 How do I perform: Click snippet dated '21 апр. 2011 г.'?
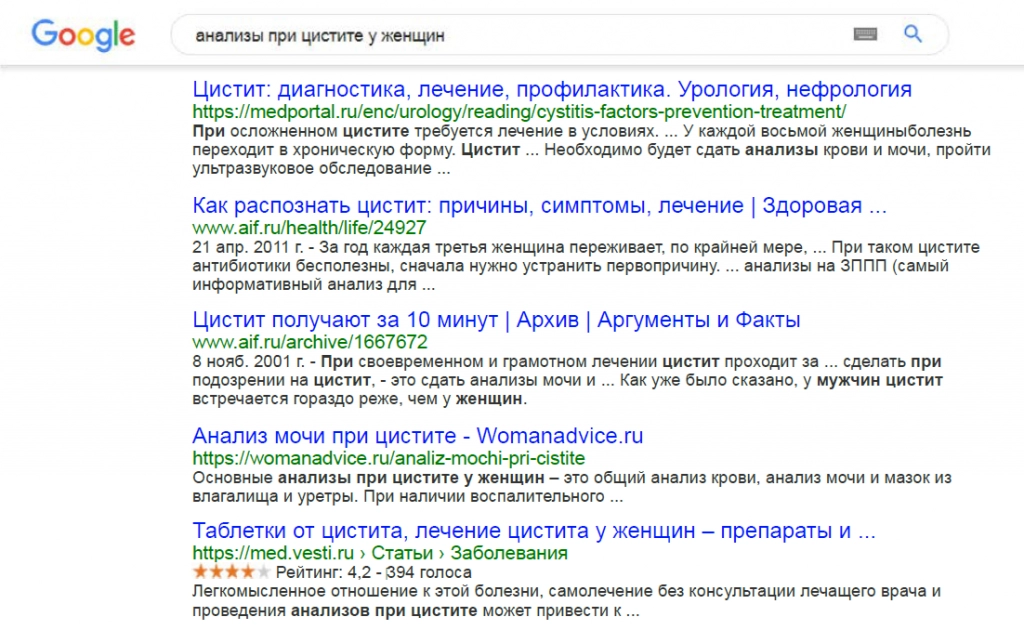pyautogui.click(x=586, y=266)
